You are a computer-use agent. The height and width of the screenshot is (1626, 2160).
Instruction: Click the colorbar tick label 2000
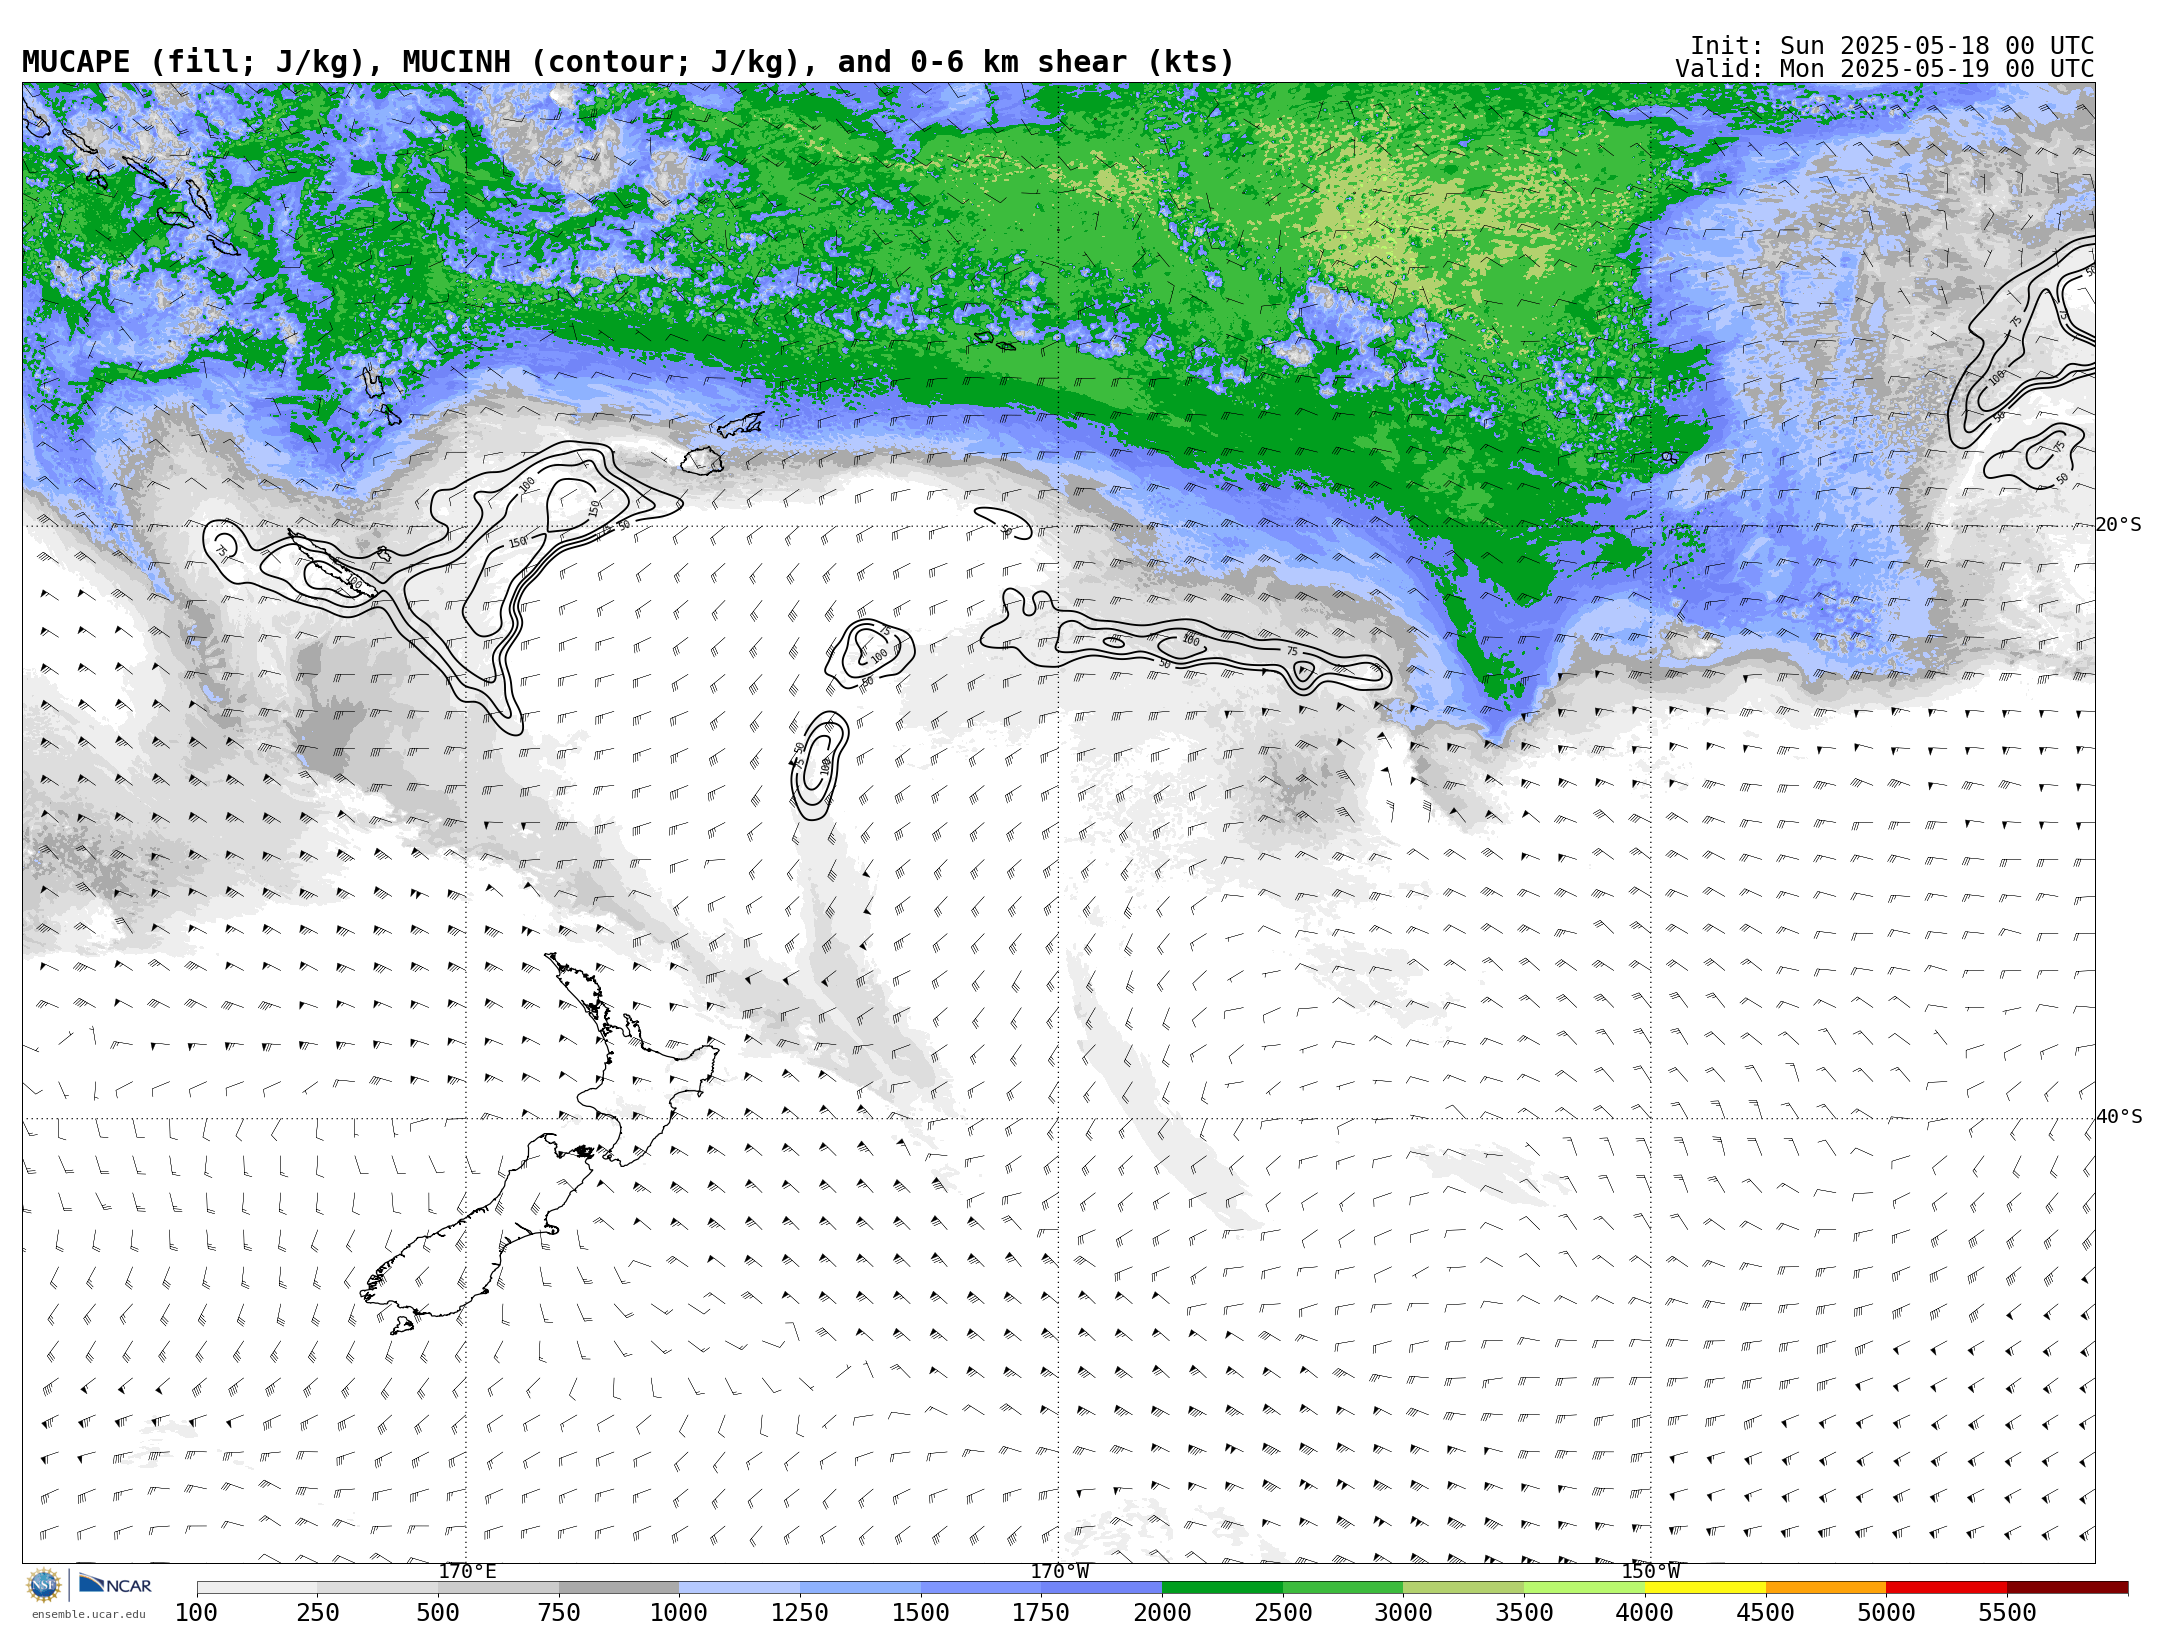tap(1162, 1613)
